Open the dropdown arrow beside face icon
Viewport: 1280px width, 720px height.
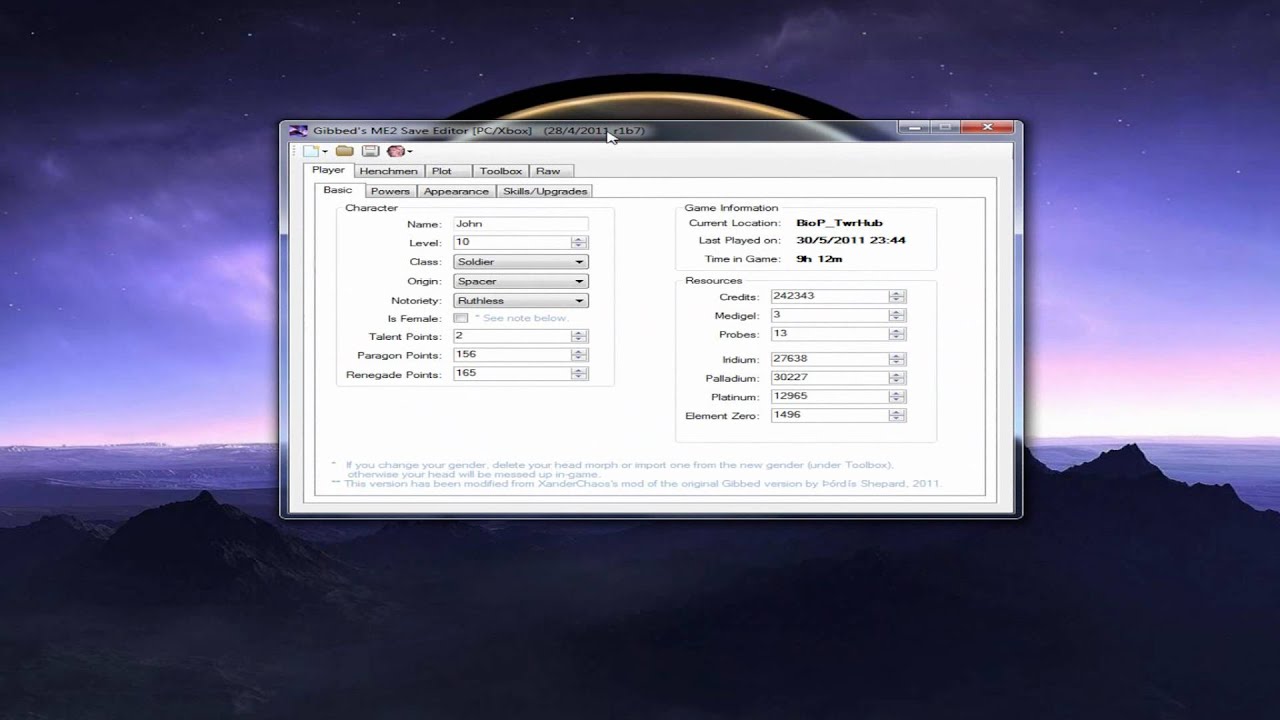tap(410, 152)
